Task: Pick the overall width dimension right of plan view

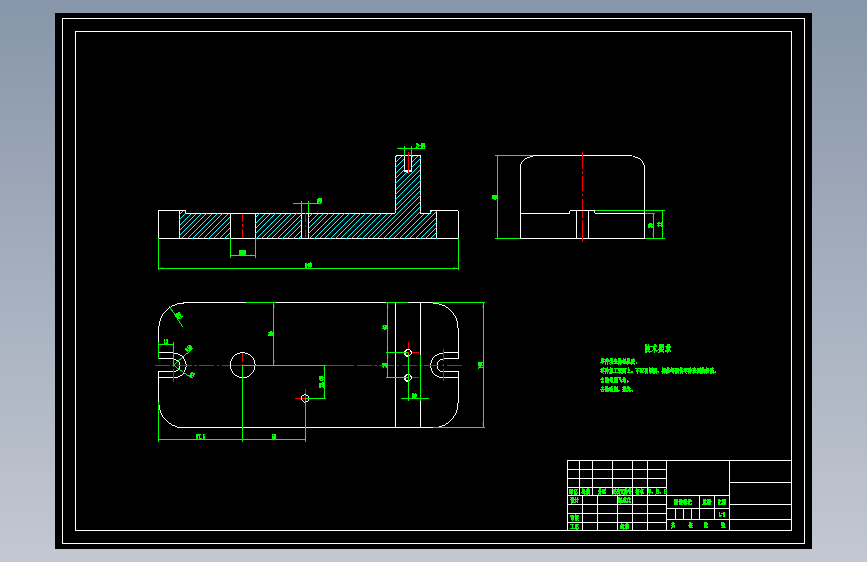Action: [482, 365]
